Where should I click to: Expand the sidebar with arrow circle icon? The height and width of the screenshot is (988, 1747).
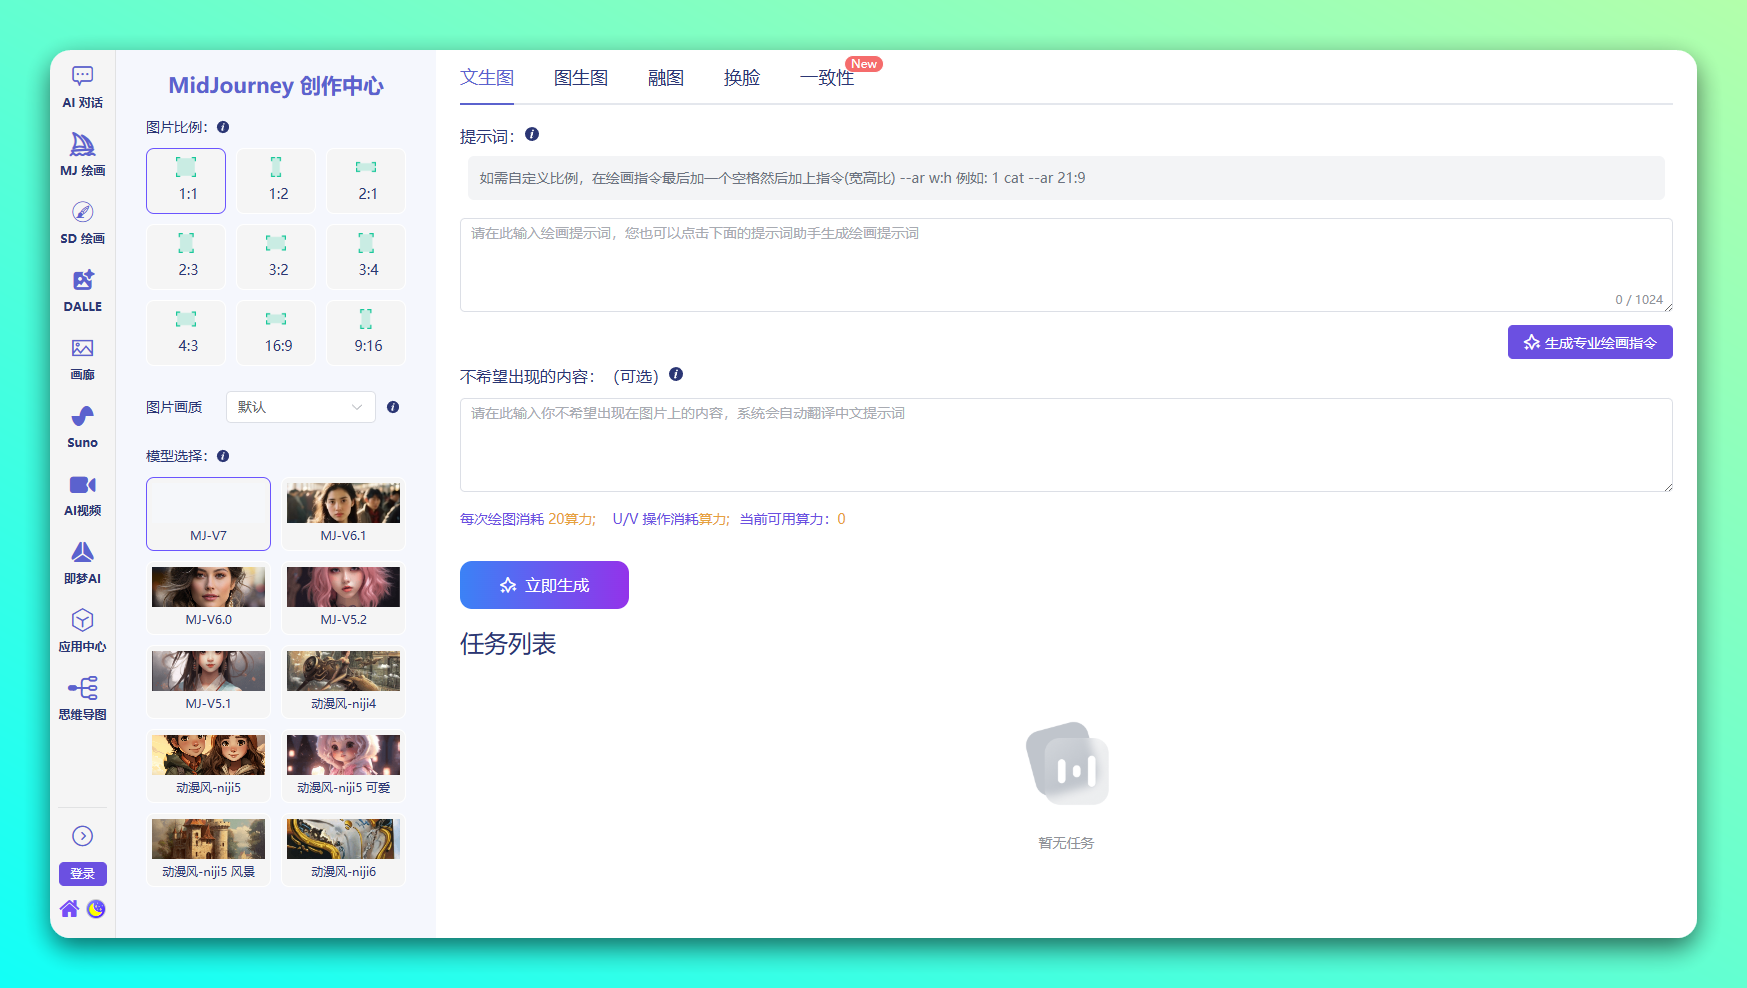tap(82, 836)
